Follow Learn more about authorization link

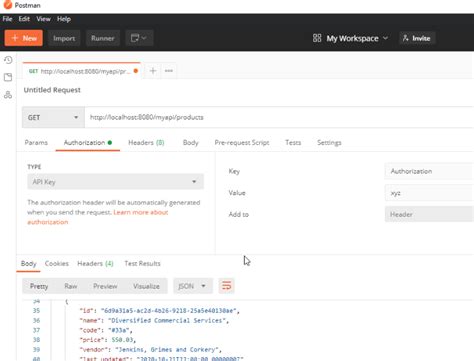pos(98,217)
